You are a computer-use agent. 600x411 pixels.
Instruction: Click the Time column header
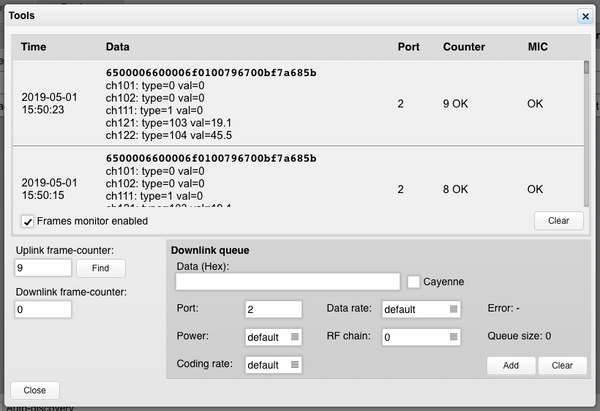[34, 47]
